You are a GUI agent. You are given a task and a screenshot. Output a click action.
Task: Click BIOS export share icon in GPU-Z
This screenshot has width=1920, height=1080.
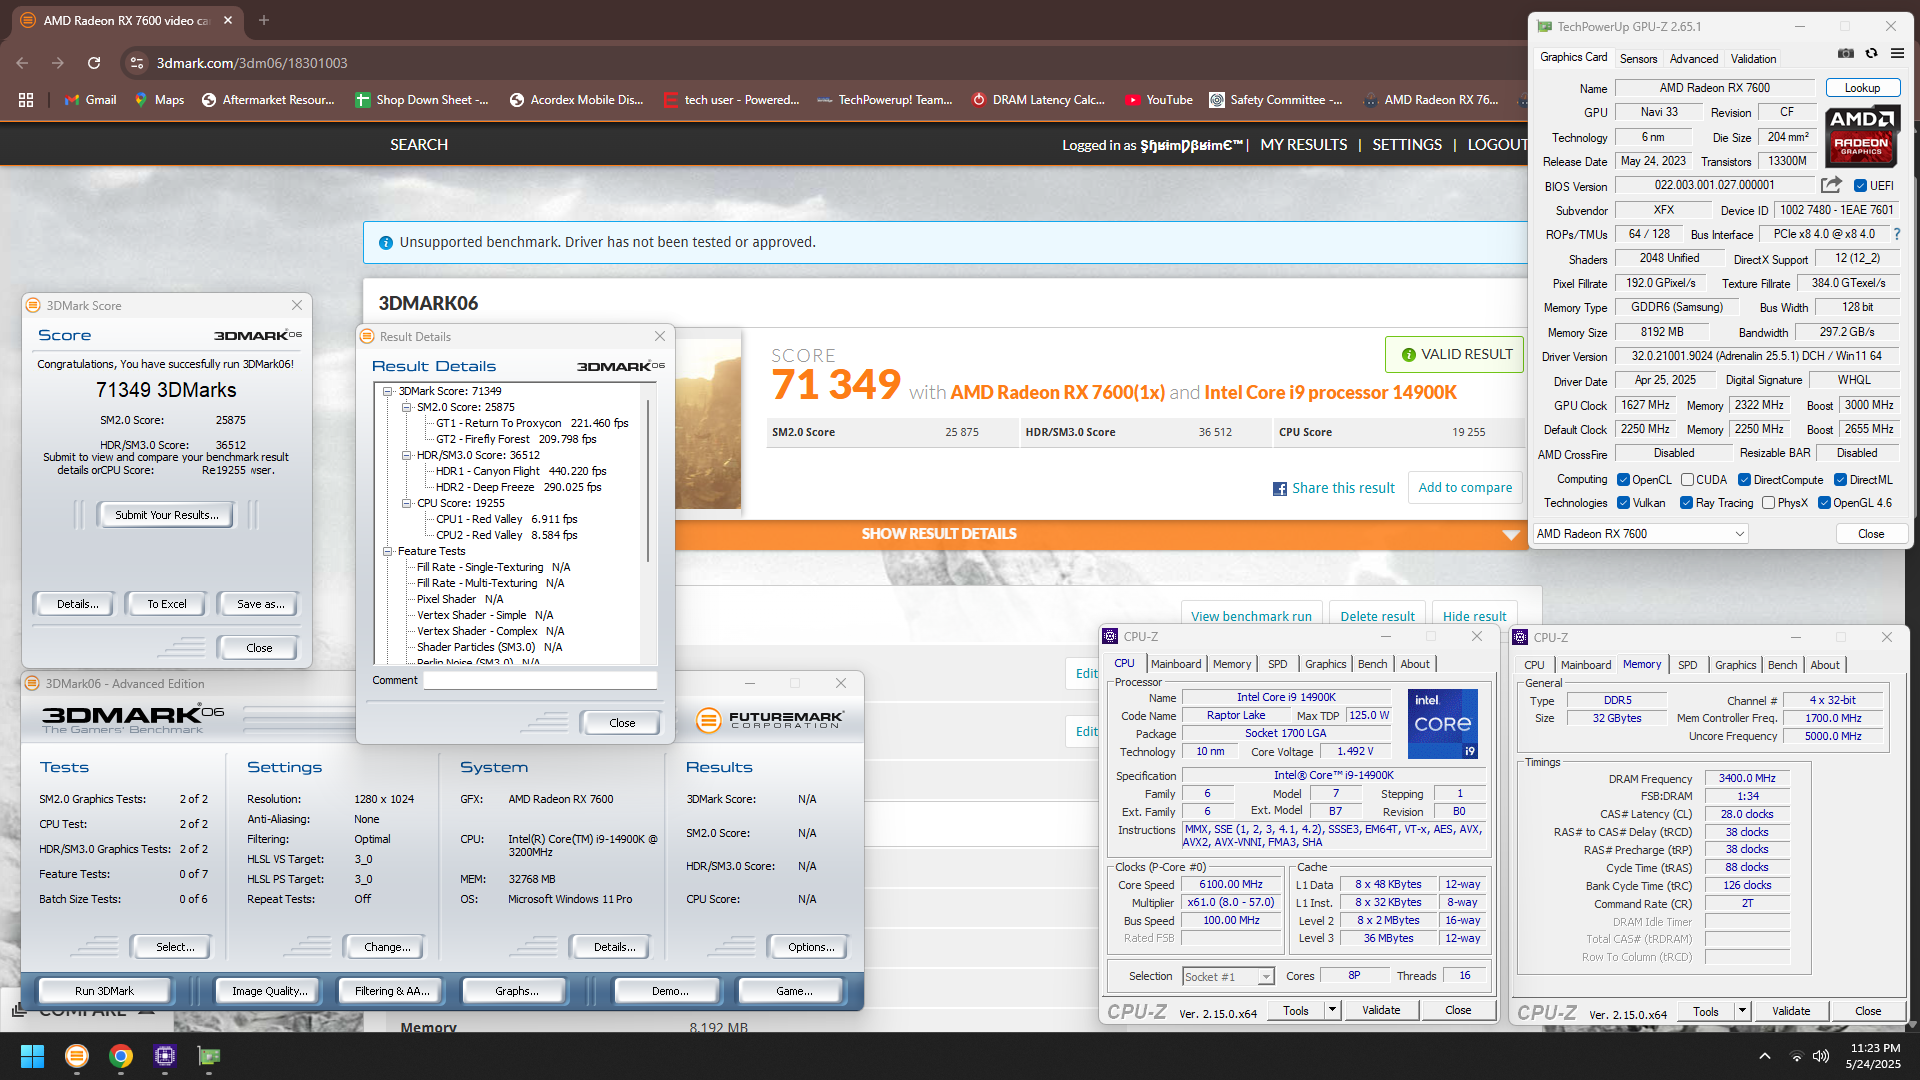point(1831,185)
